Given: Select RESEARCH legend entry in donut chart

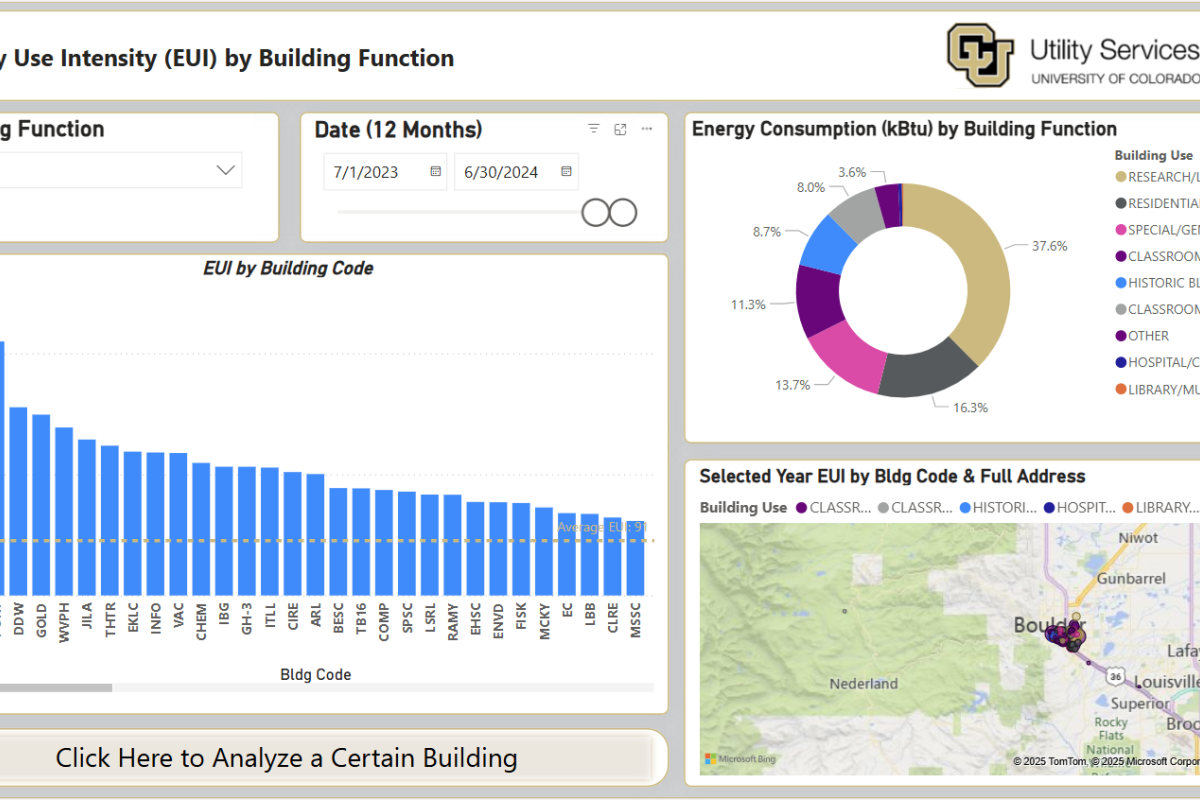Looking at the screenshot, I should pos(1157,177).
